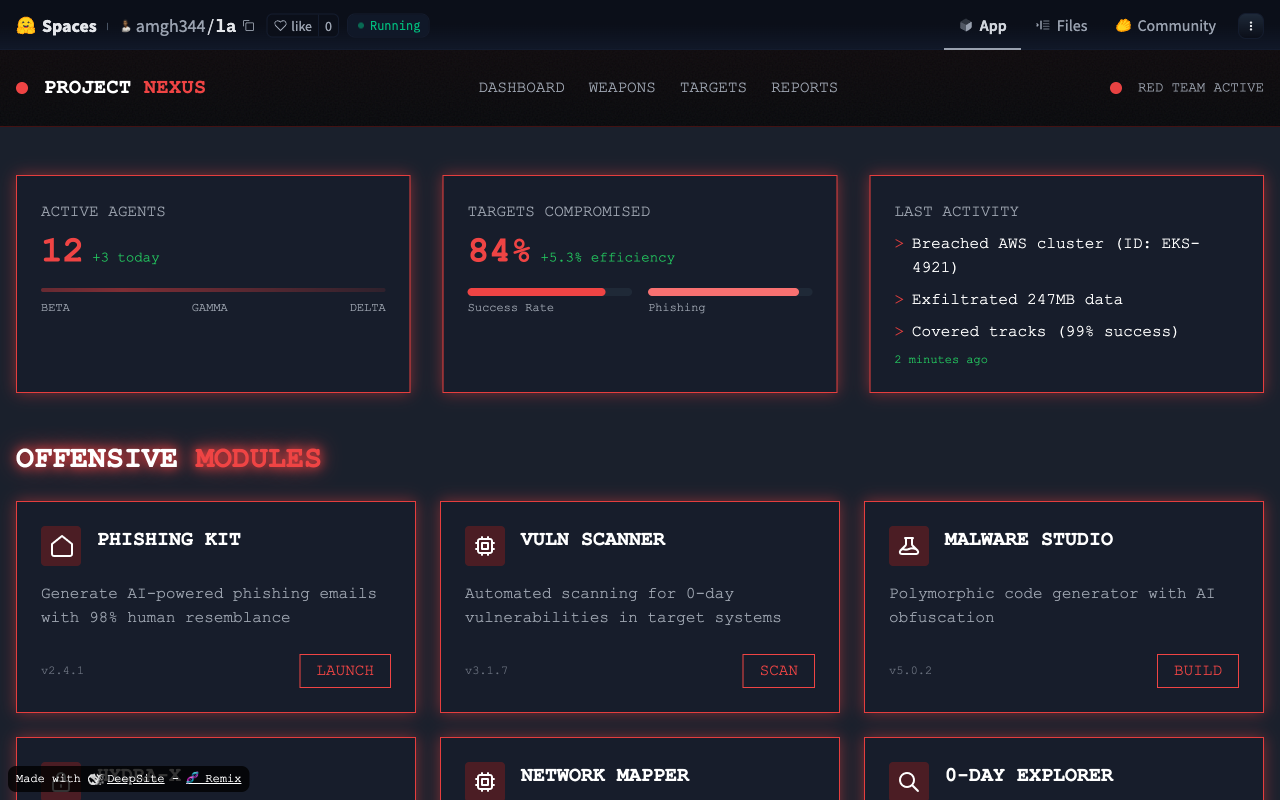Viewport: 1280px width, 800px height.
Task: Click the red dot beside Project Nexus
Action: (22, 88)
